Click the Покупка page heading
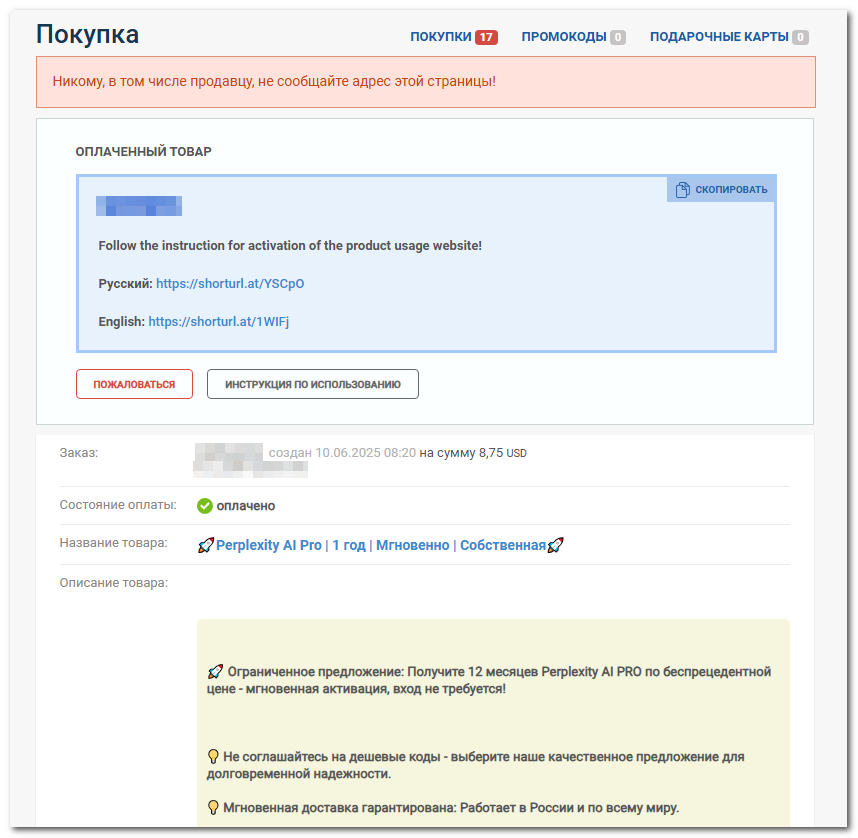This screenshot has width=858, height=838. (88, 34)
